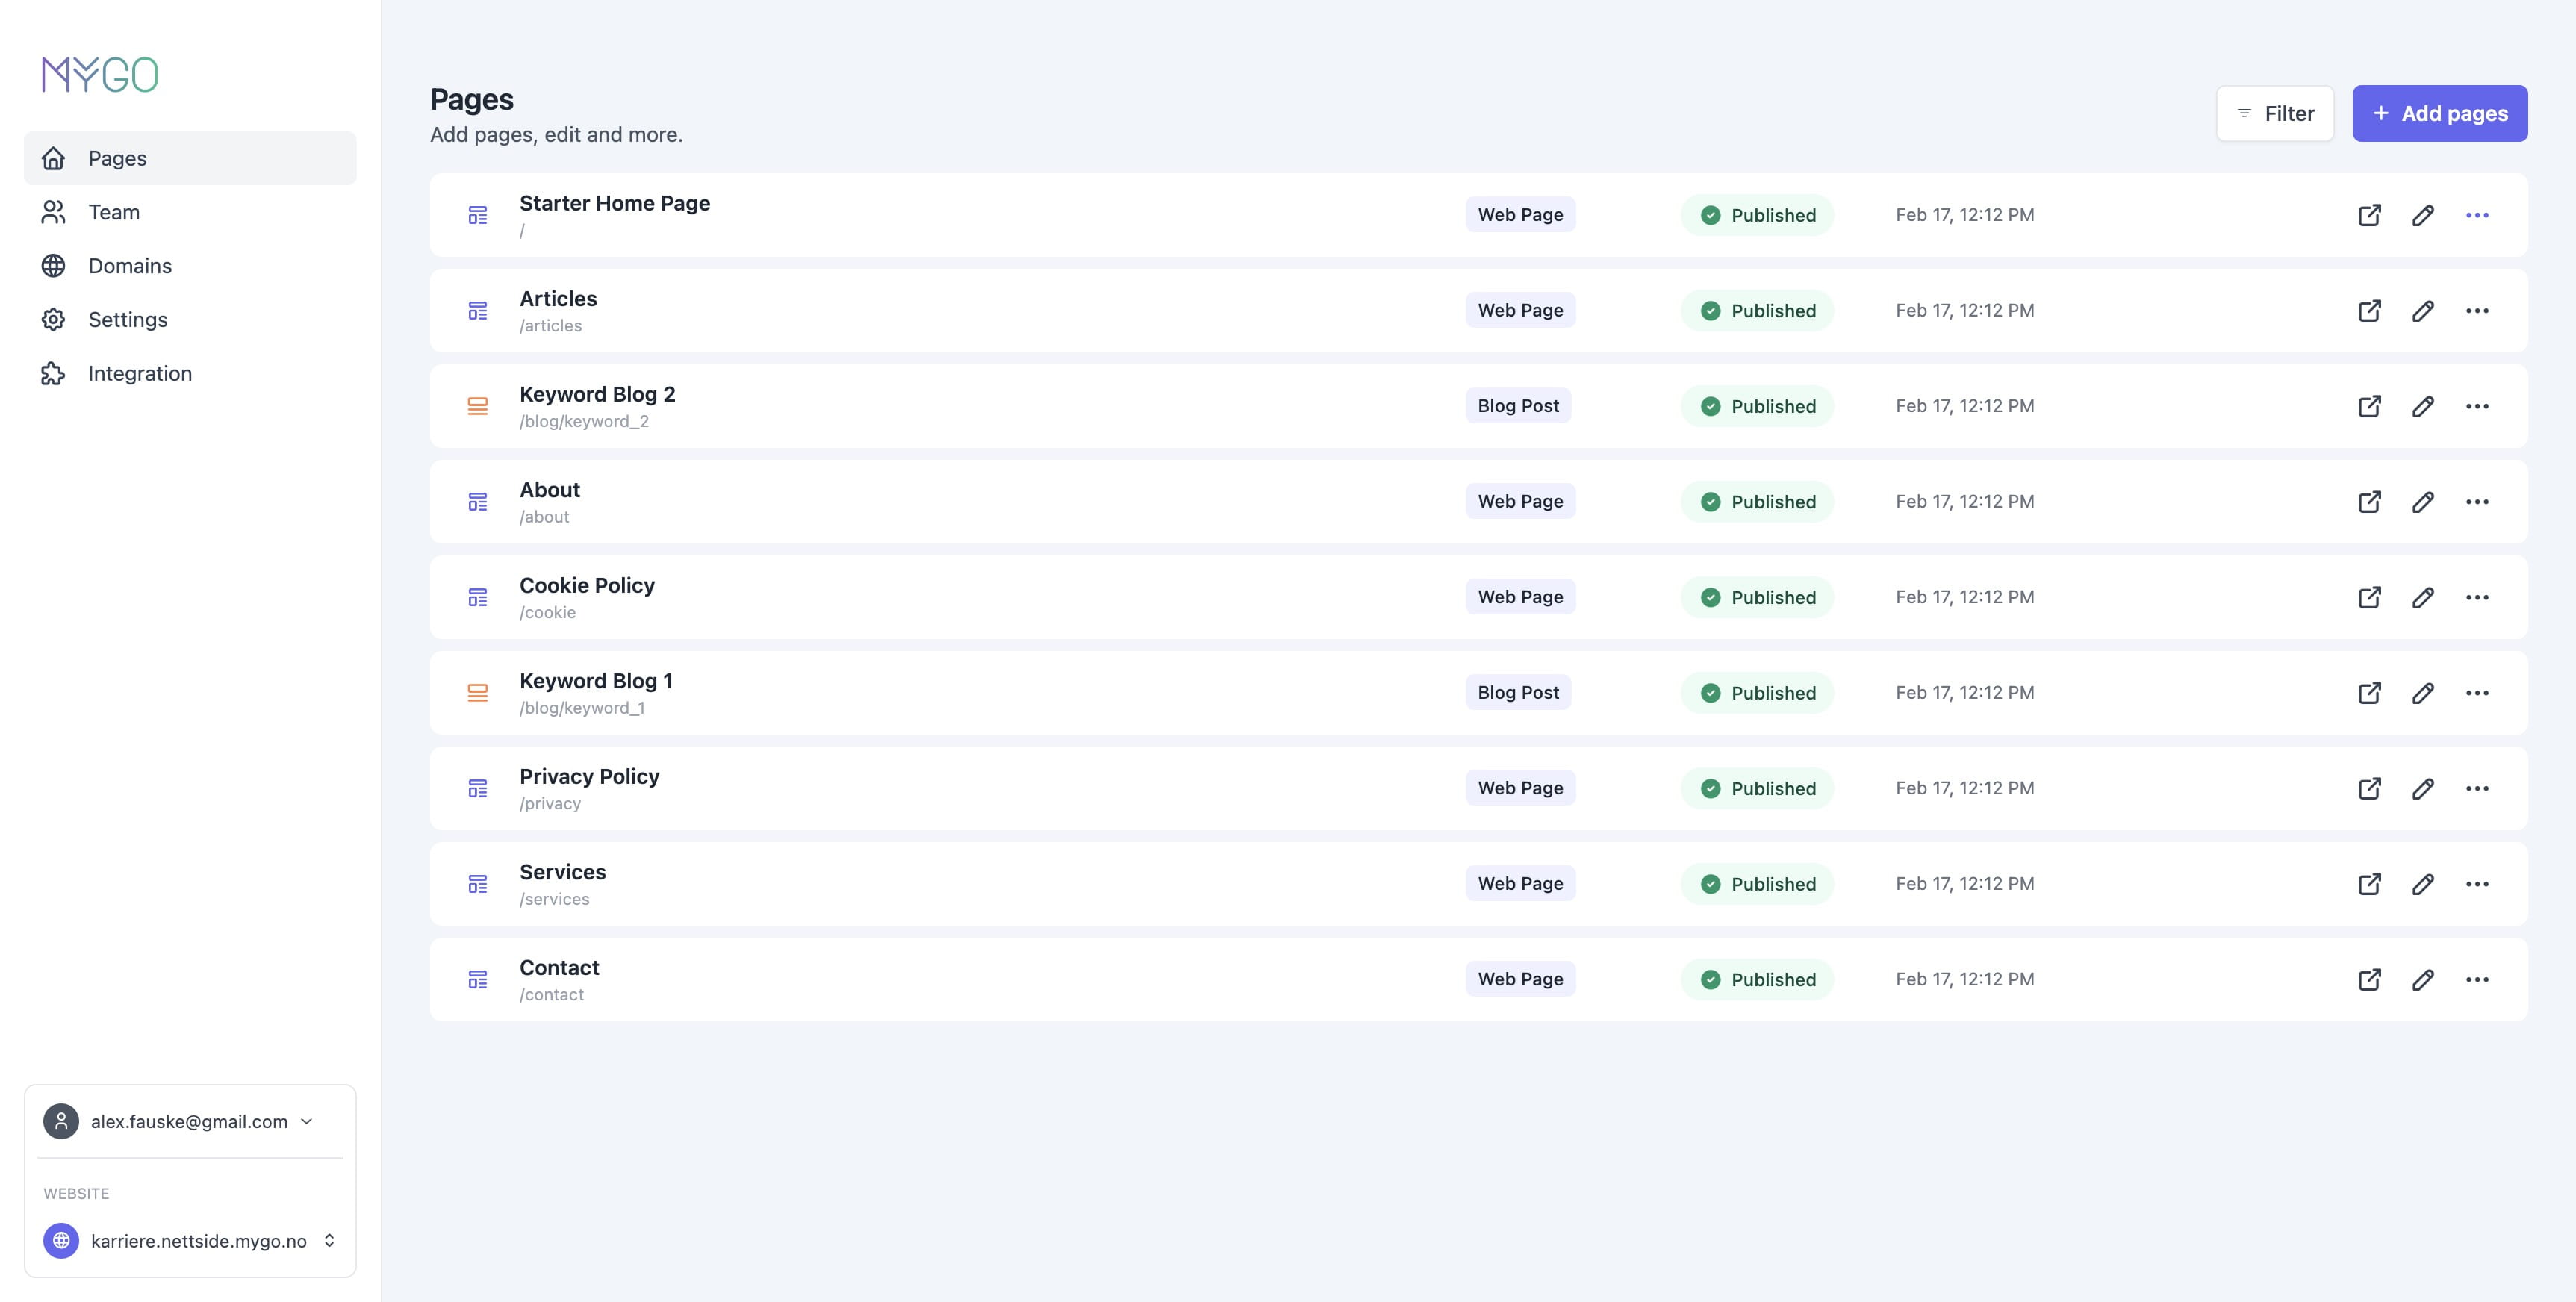
Task: Open Starter Home Page in new tab icon
Action: 2369,215
